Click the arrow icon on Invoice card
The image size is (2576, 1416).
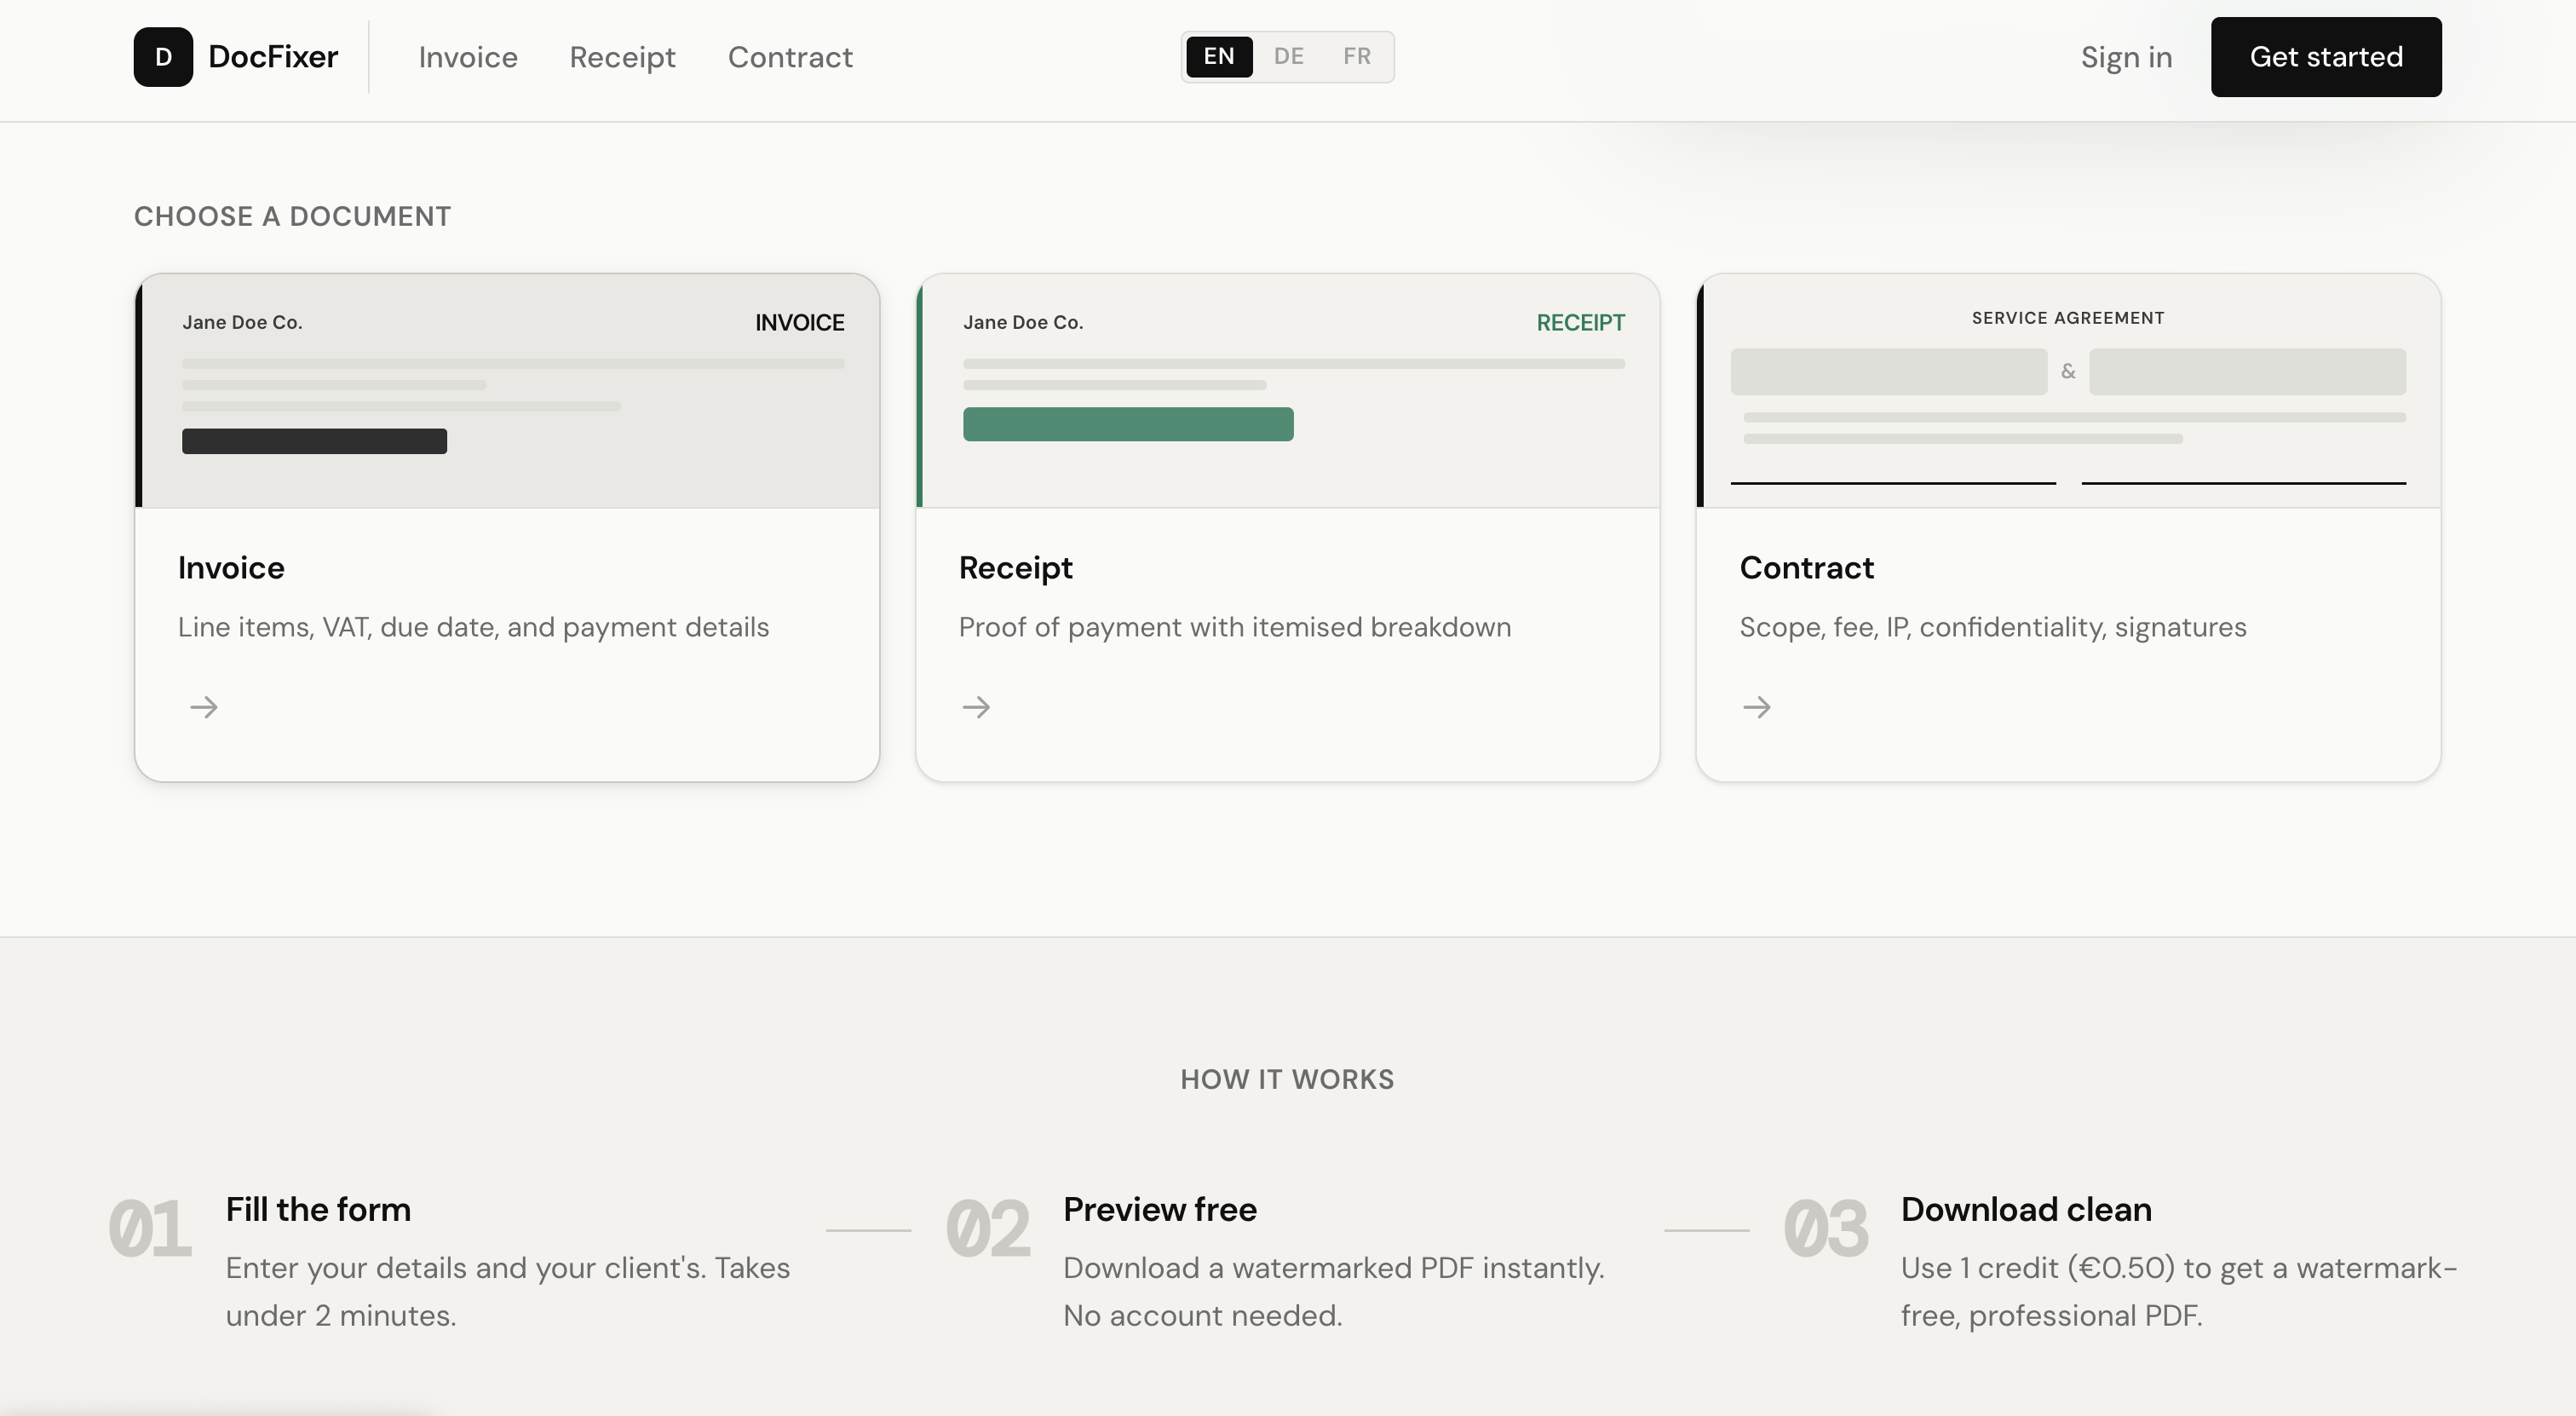pos(204,707)
